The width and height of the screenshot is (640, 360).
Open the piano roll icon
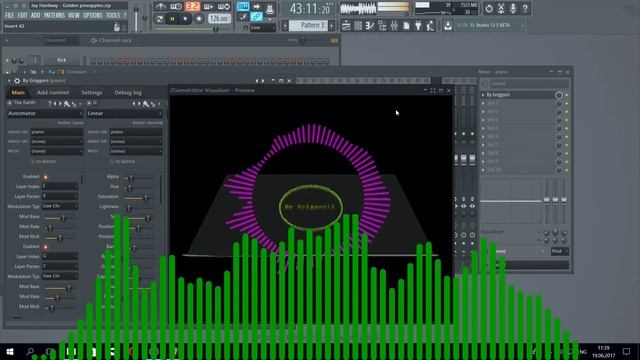tap(370, 26)
